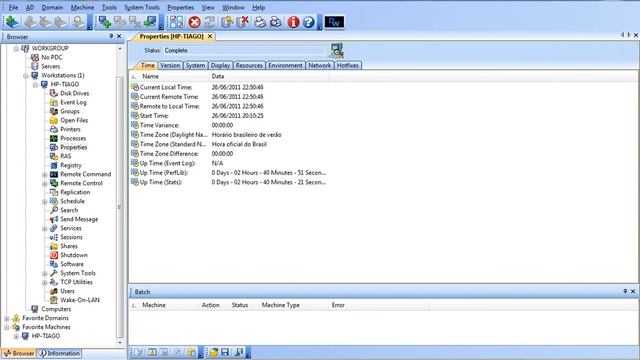The image size is (640, 360).
Task: Toggle auto-hide pin on Batch panel
Action: click(x=625, y=291)
